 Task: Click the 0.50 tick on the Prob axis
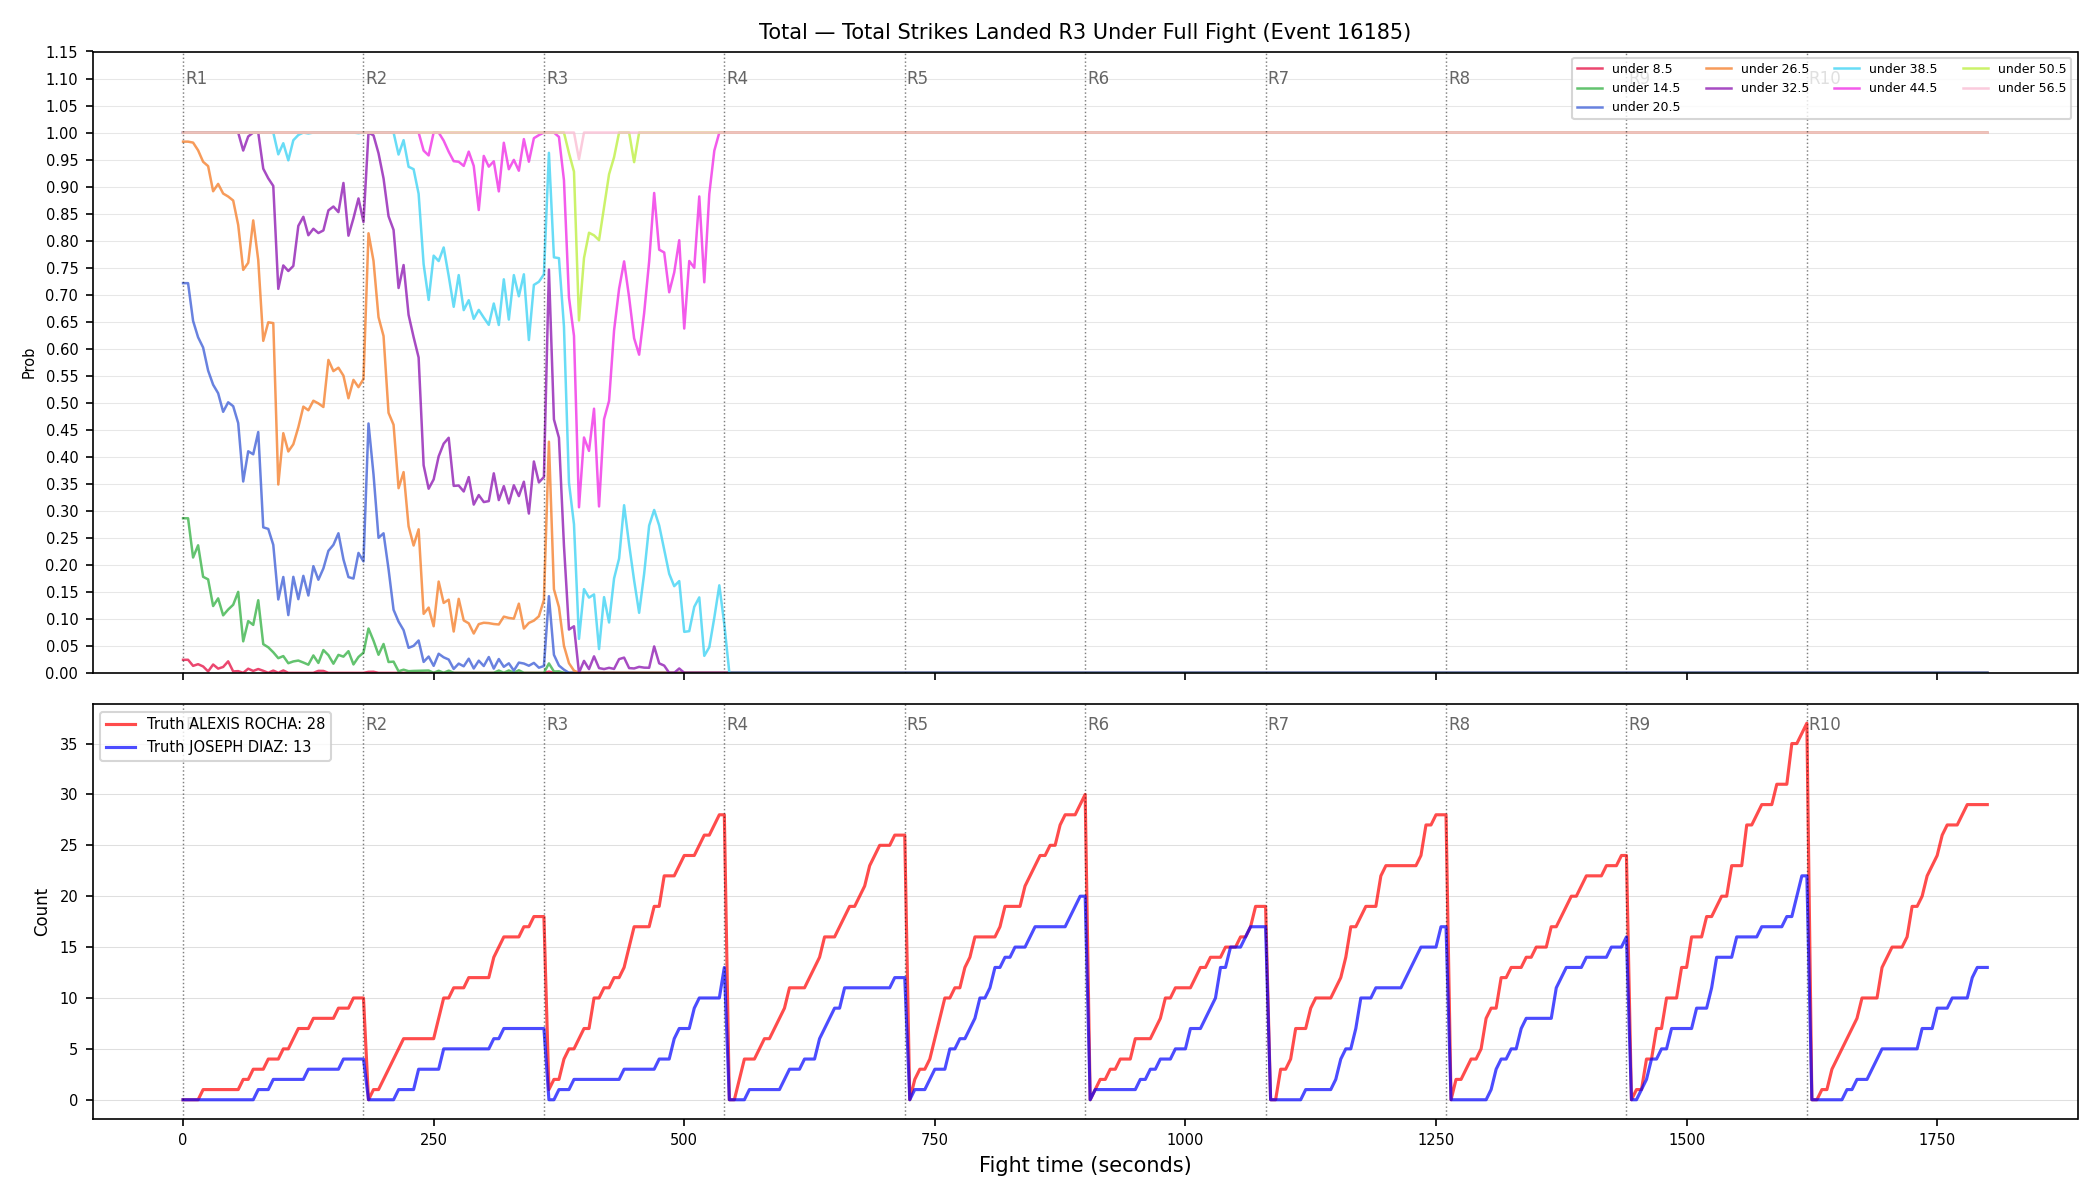pyautogui.click(x=62, y=403)
